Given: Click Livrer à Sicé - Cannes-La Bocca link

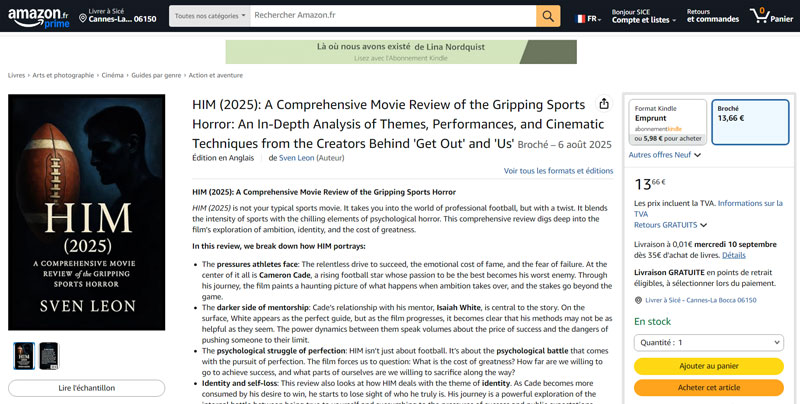Looking at the screenshot, I should pos(701,300).
